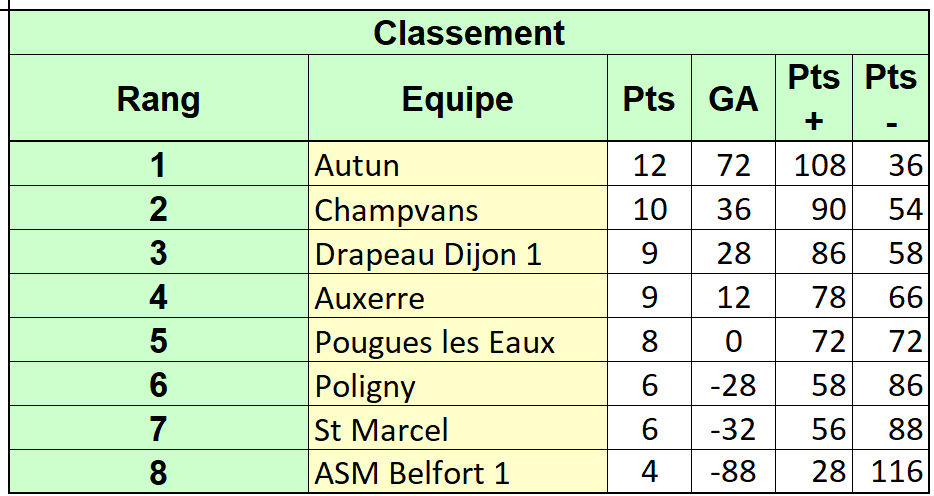Click the Equipe column header

click(457, 98)
